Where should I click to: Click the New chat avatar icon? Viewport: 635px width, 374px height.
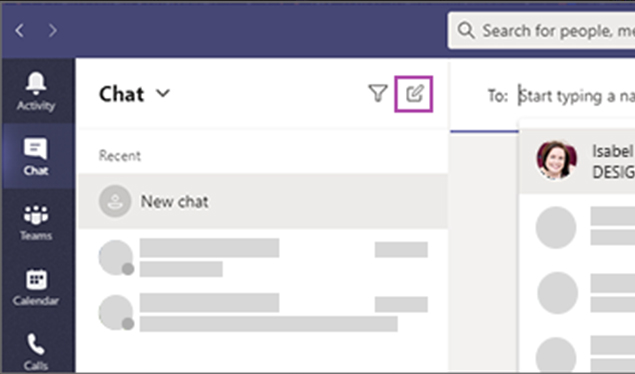(x=115, y=201)
